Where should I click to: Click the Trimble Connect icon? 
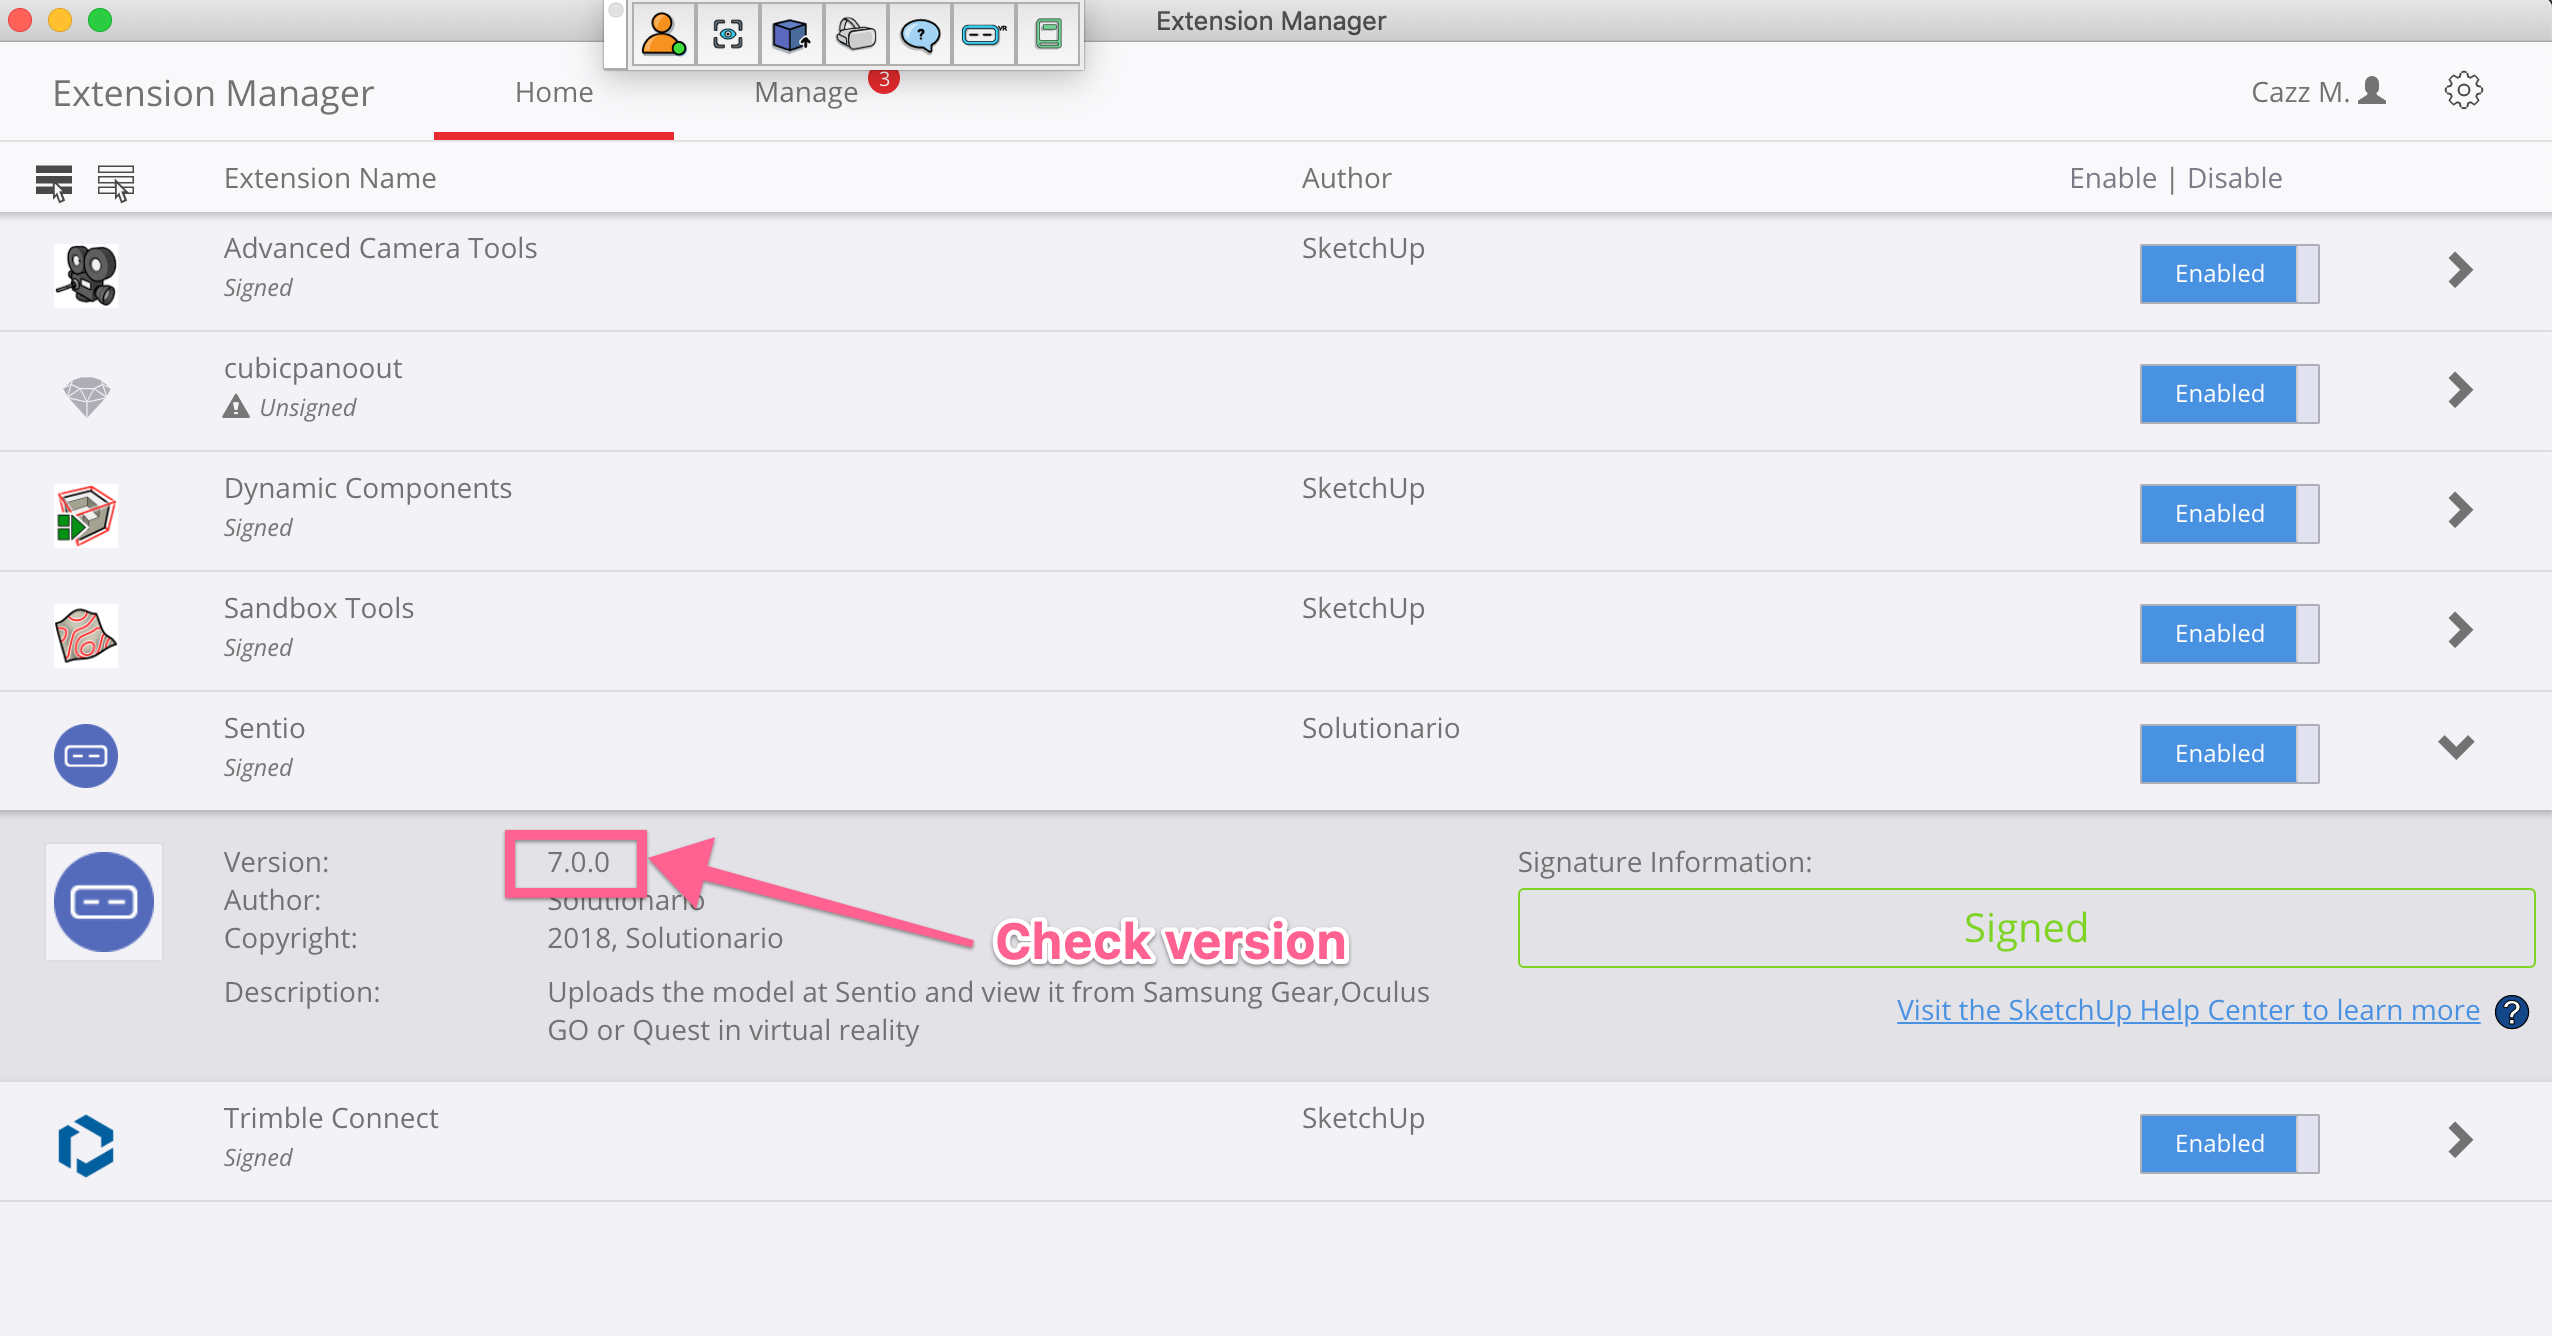tap(86, 1145)
